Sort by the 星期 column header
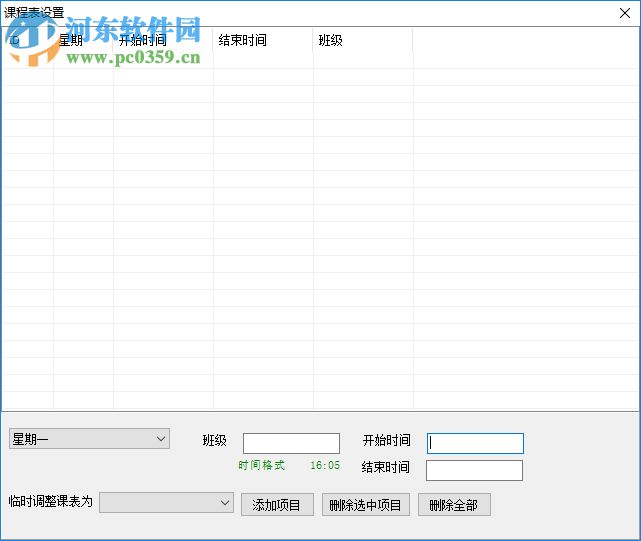Image resolution: width=641 pixels, height=541 pixels. [x=83, y=40]
